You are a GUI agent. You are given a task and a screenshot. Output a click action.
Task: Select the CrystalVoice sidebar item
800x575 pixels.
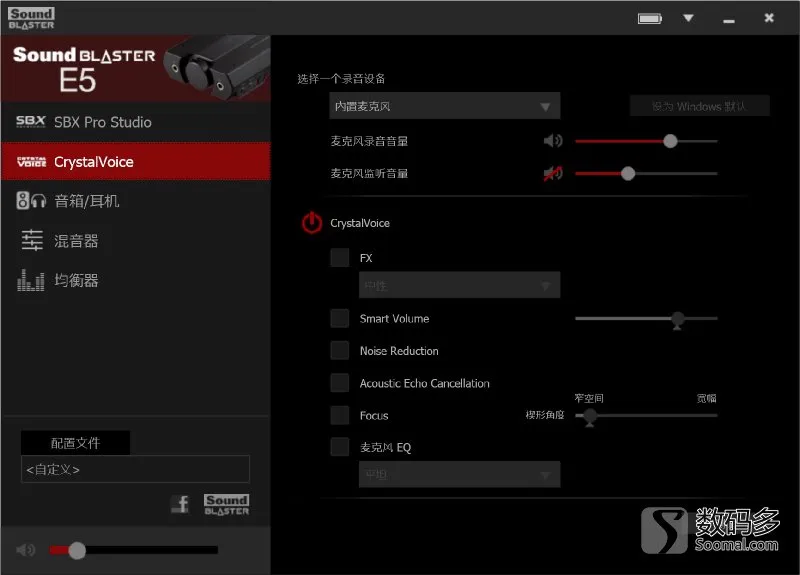136,162
